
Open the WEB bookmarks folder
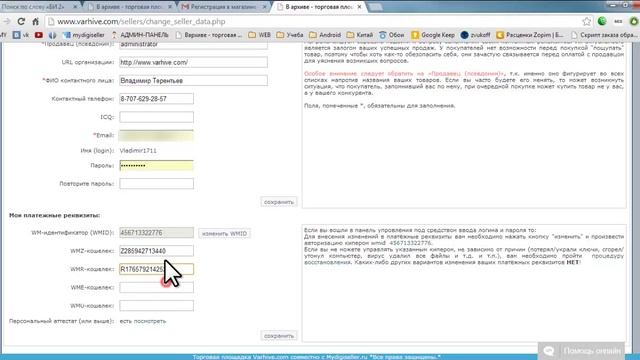tap(260, 35)
